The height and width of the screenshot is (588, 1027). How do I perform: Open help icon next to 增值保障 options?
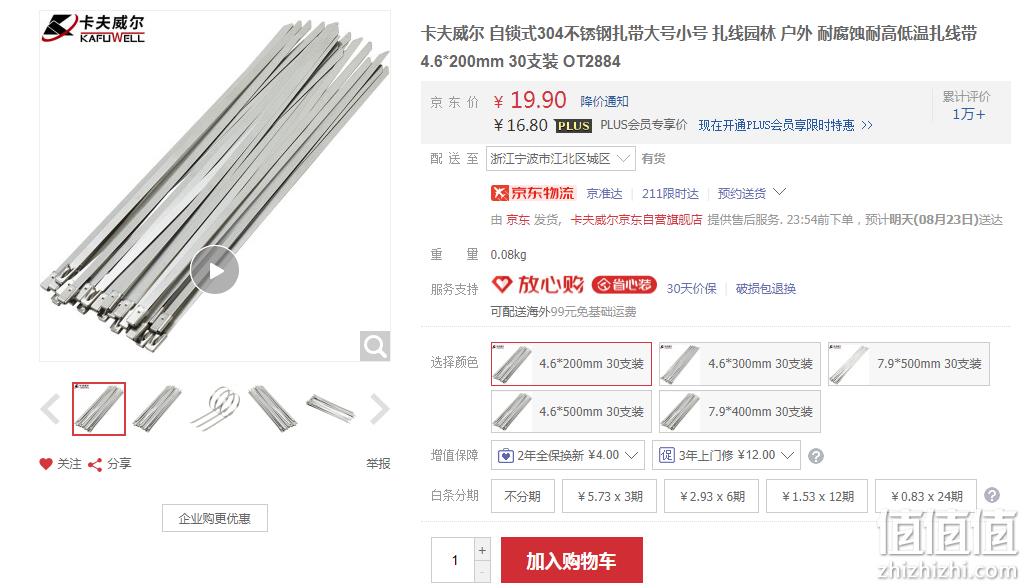click(815, 456)
